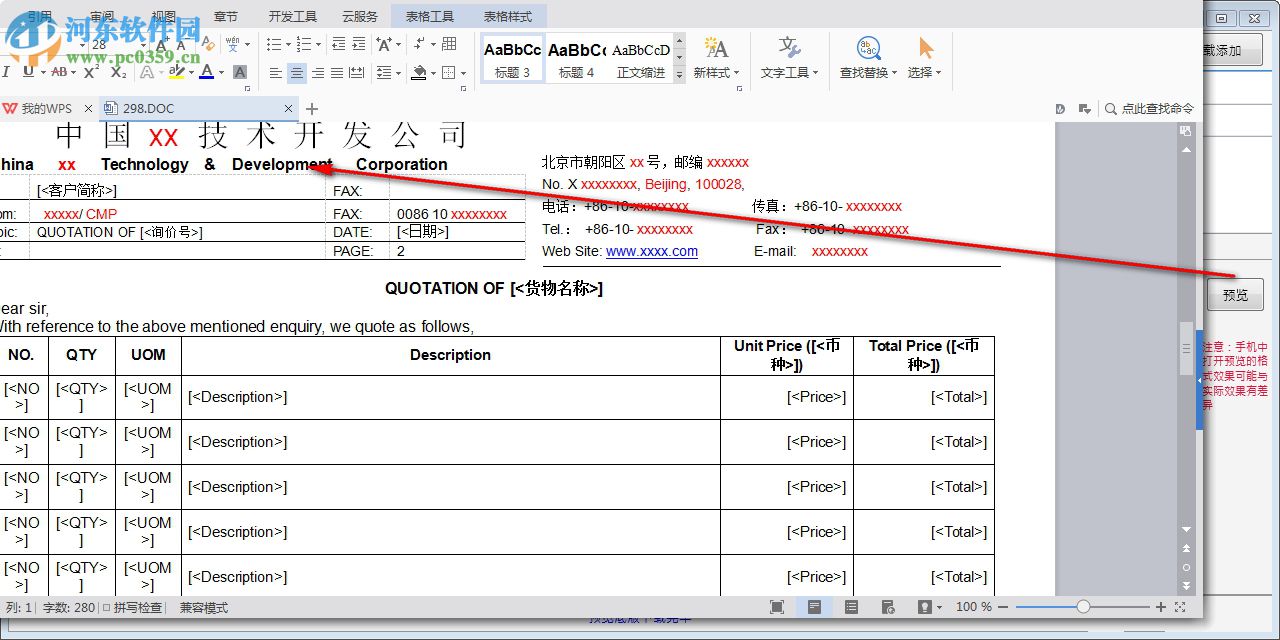Toggle justify alignment

(337, 73)
